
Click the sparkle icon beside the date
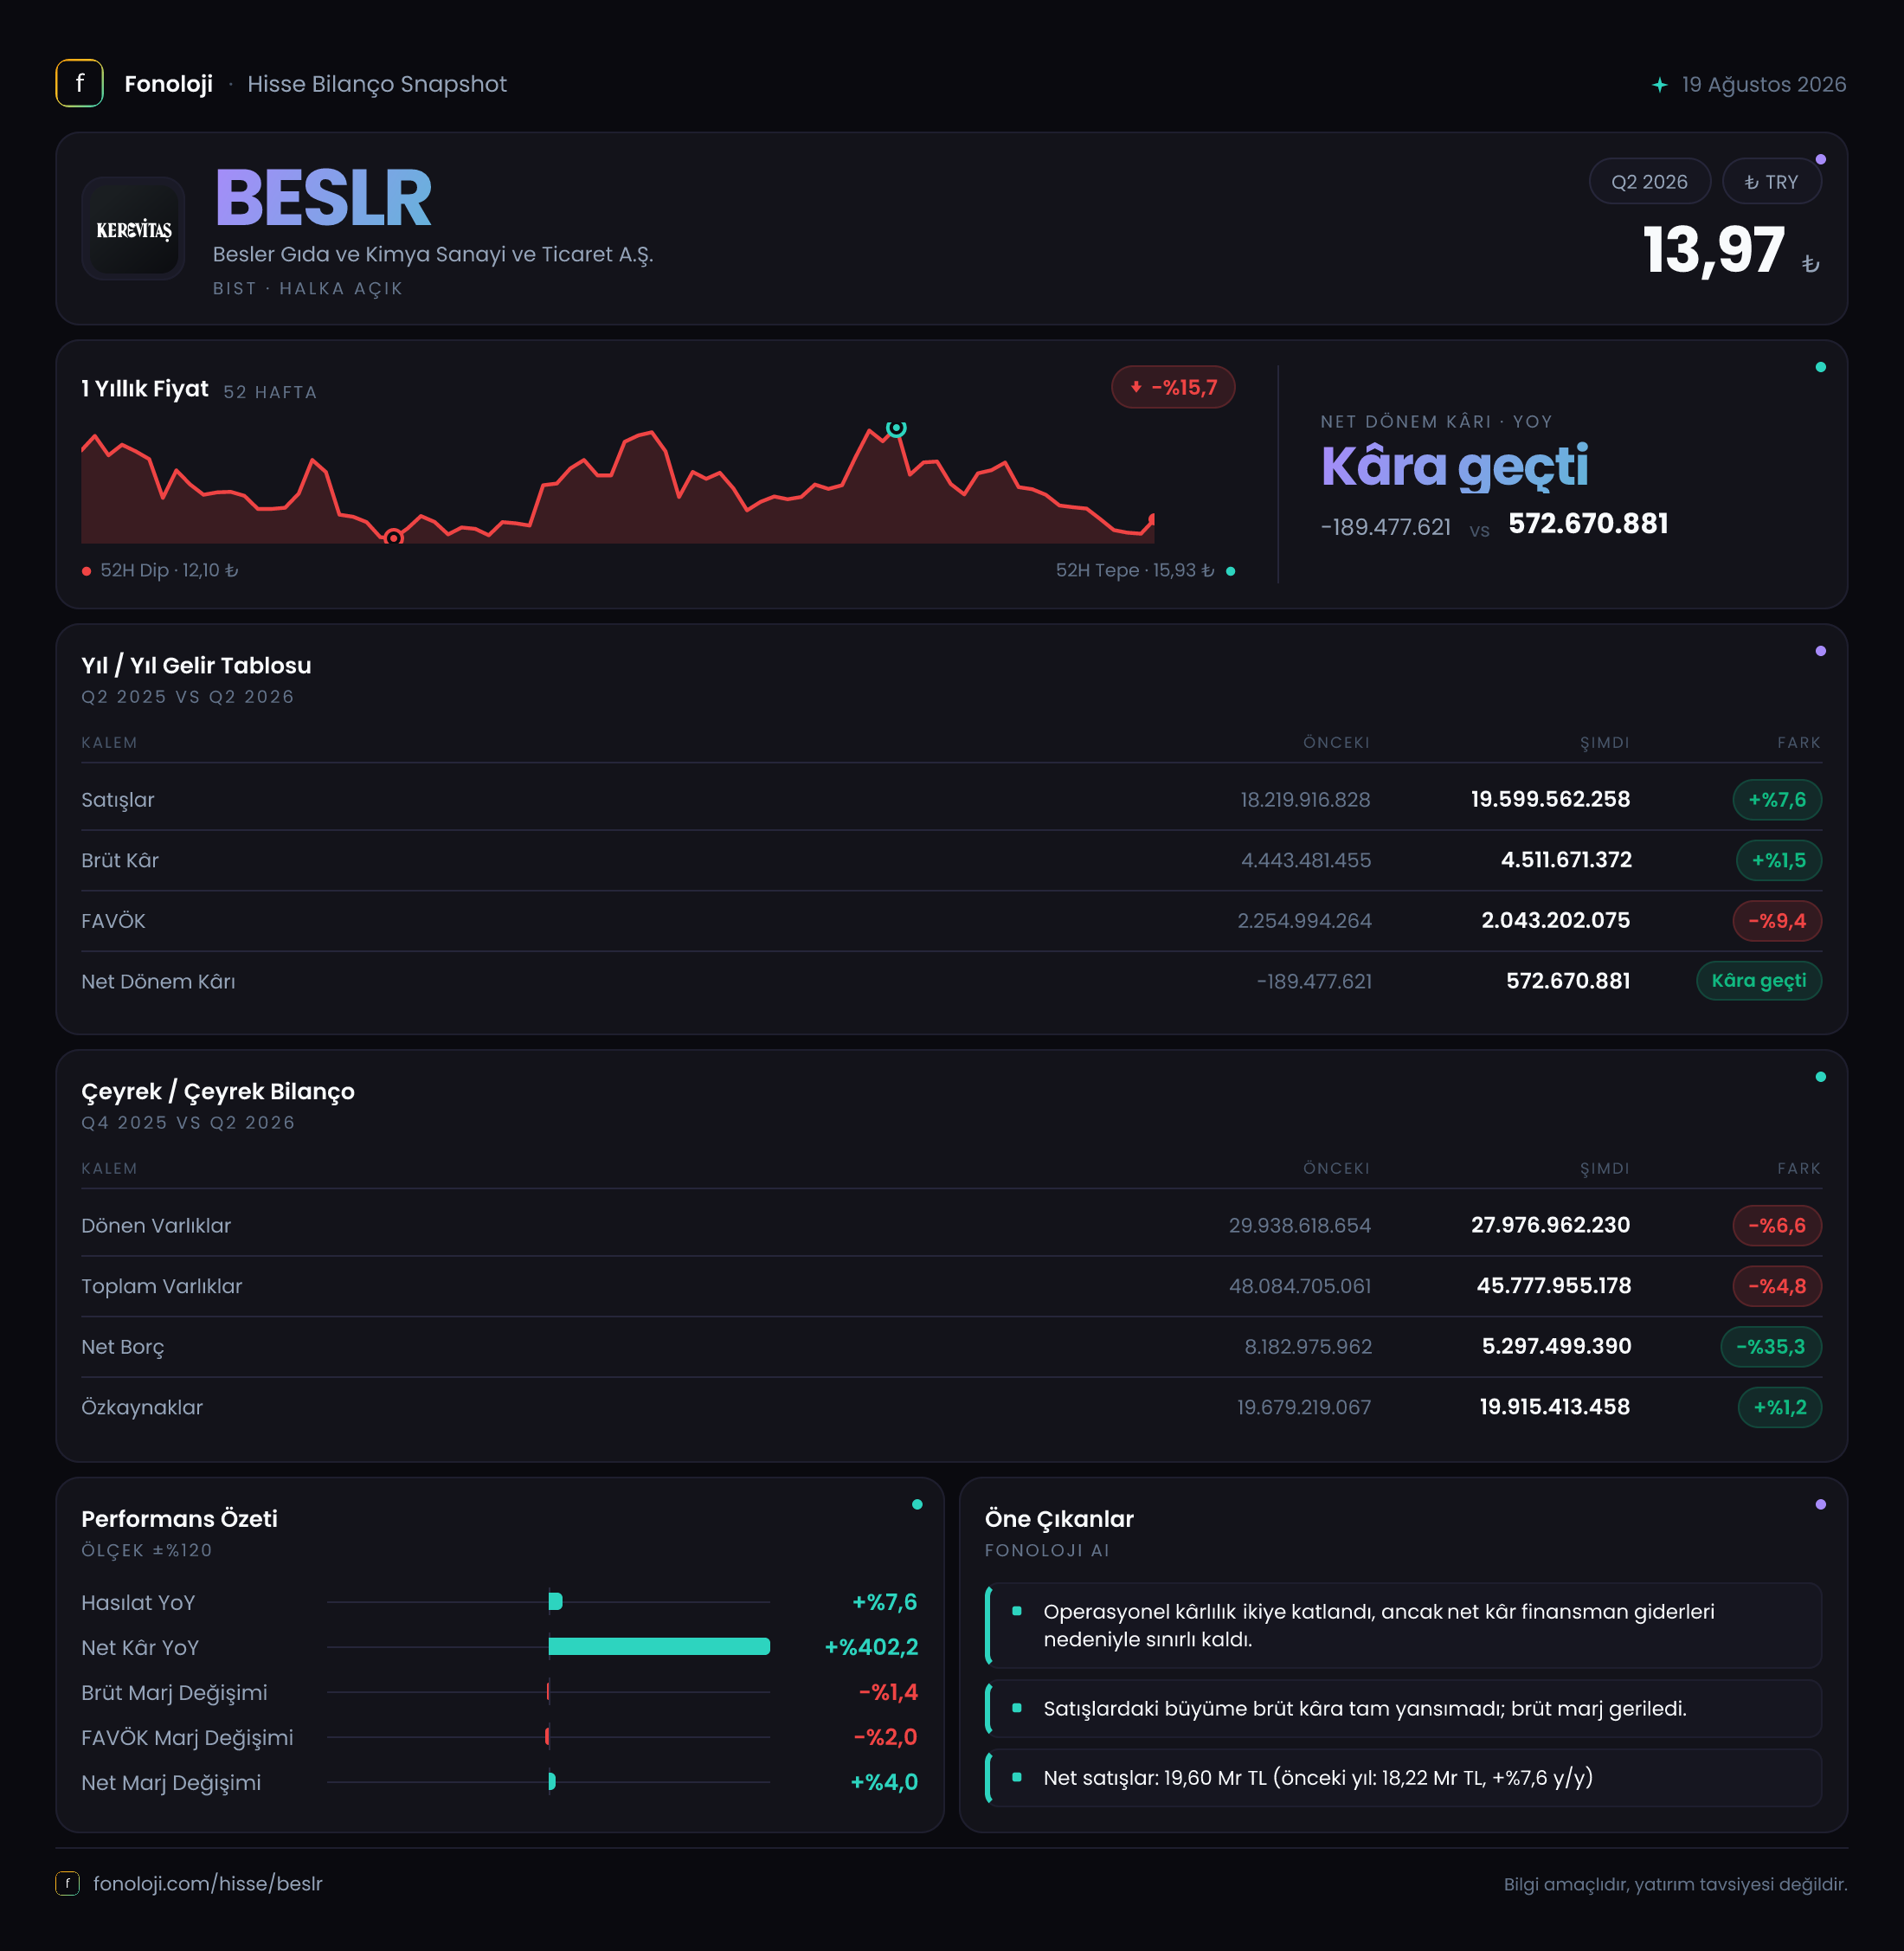coord(1660,85)
